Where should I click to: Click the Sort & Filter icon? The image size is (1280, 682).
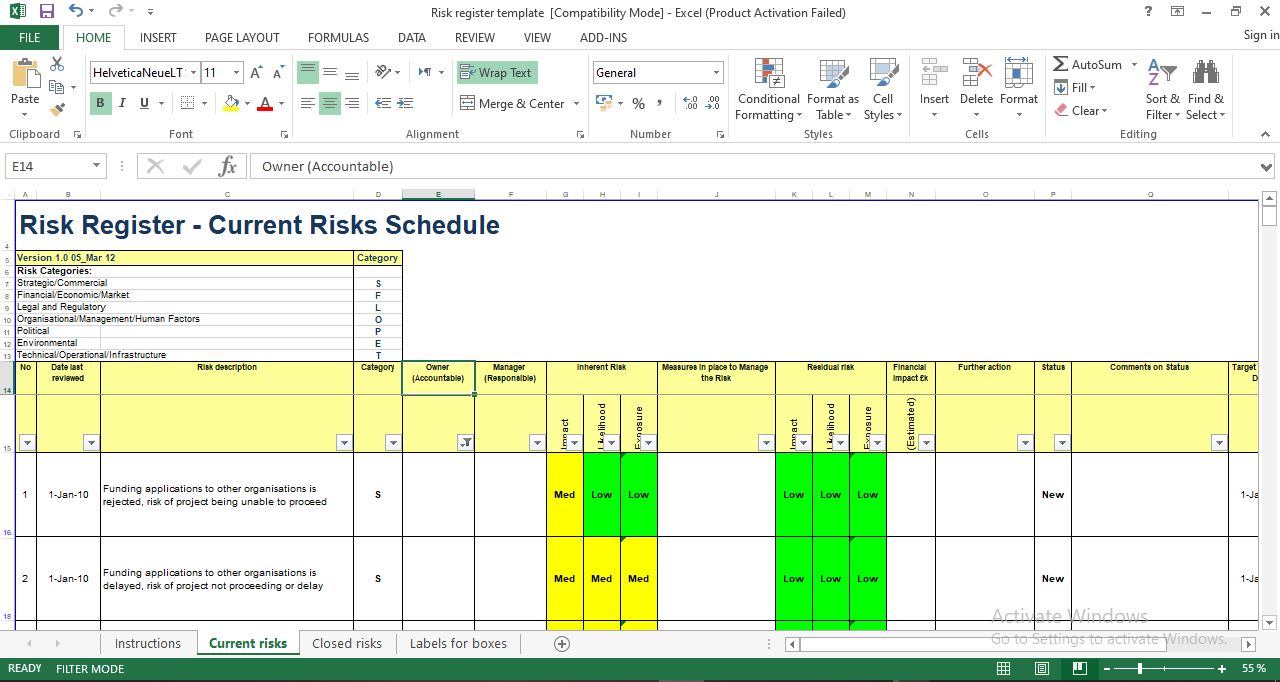(x=1161, y=90)
